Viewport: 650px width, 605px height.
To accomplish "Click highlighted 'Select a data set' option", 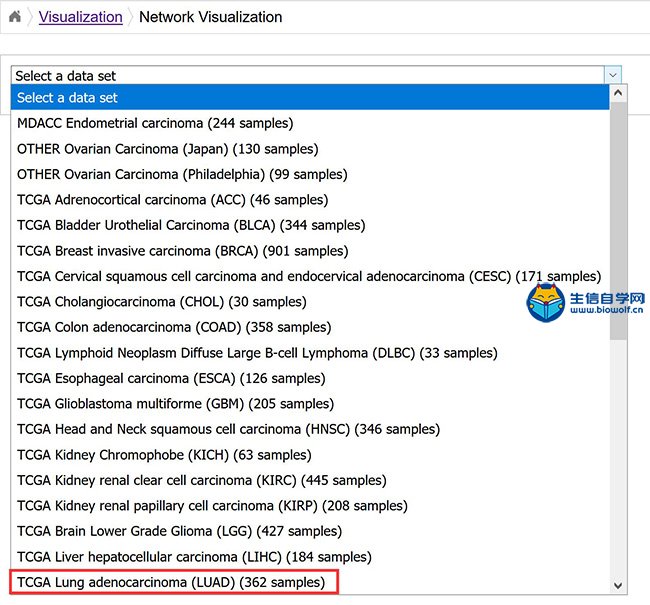I will tap(310, 97).
